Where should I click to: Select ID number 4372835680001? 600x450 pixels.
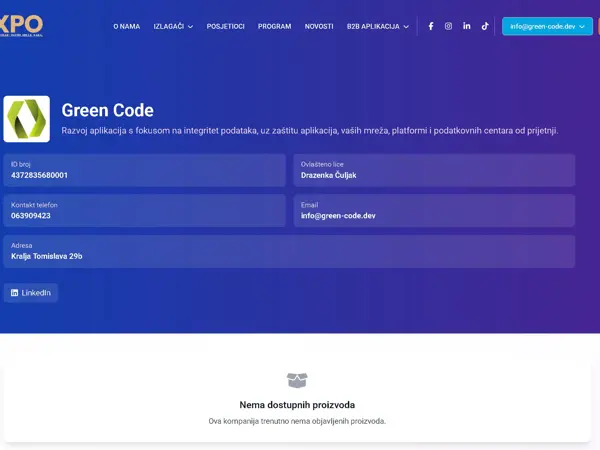click(39, 175)
